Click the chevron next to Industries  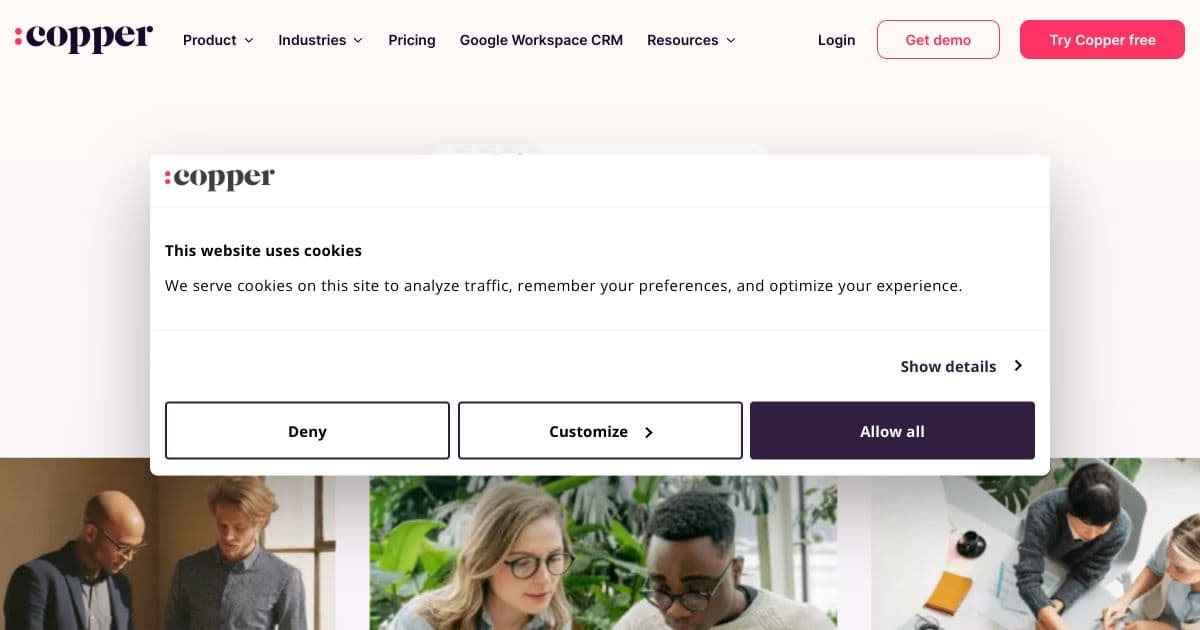(x=358, y=41)
